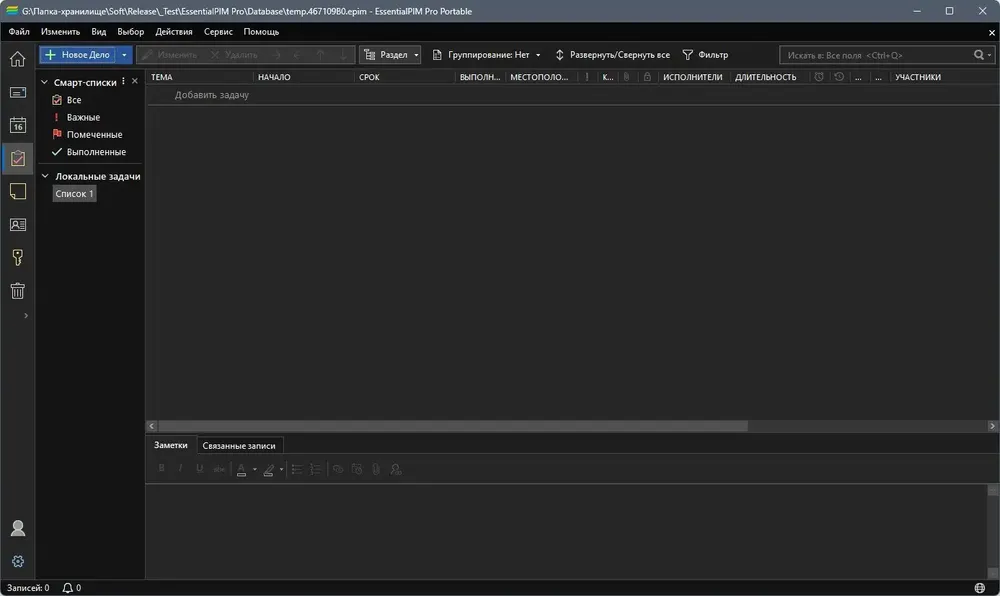Viewport: 1000px width, 596px height.
Task: Click the Фильтр button
Action: tap(705, 55)
